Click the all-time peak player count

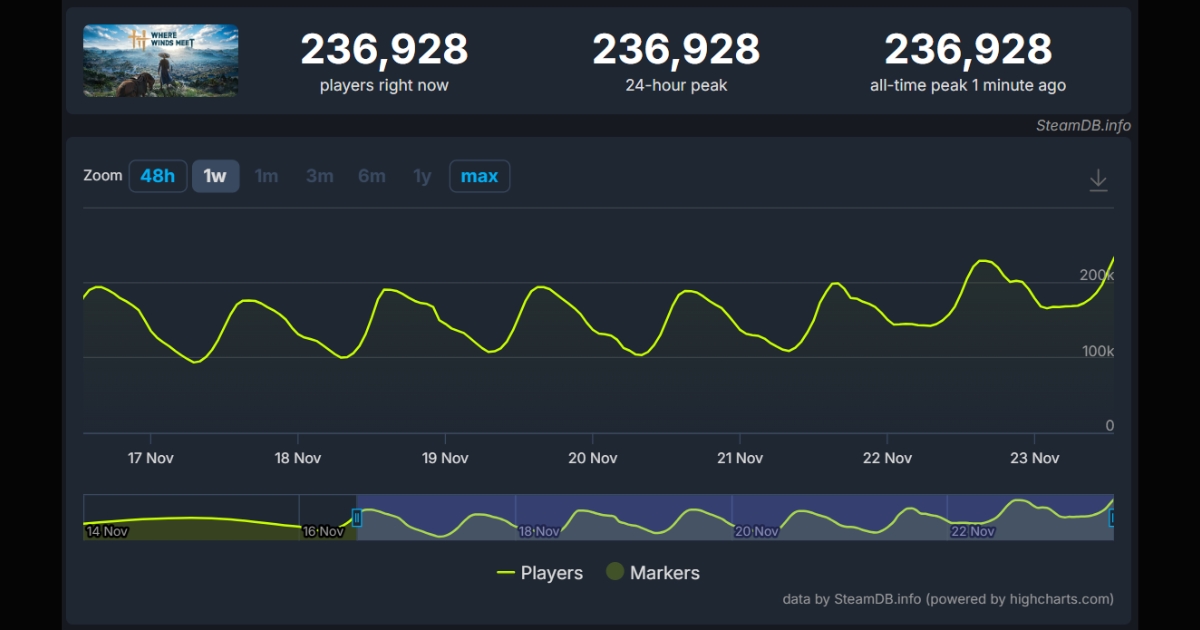pos(968,49)
